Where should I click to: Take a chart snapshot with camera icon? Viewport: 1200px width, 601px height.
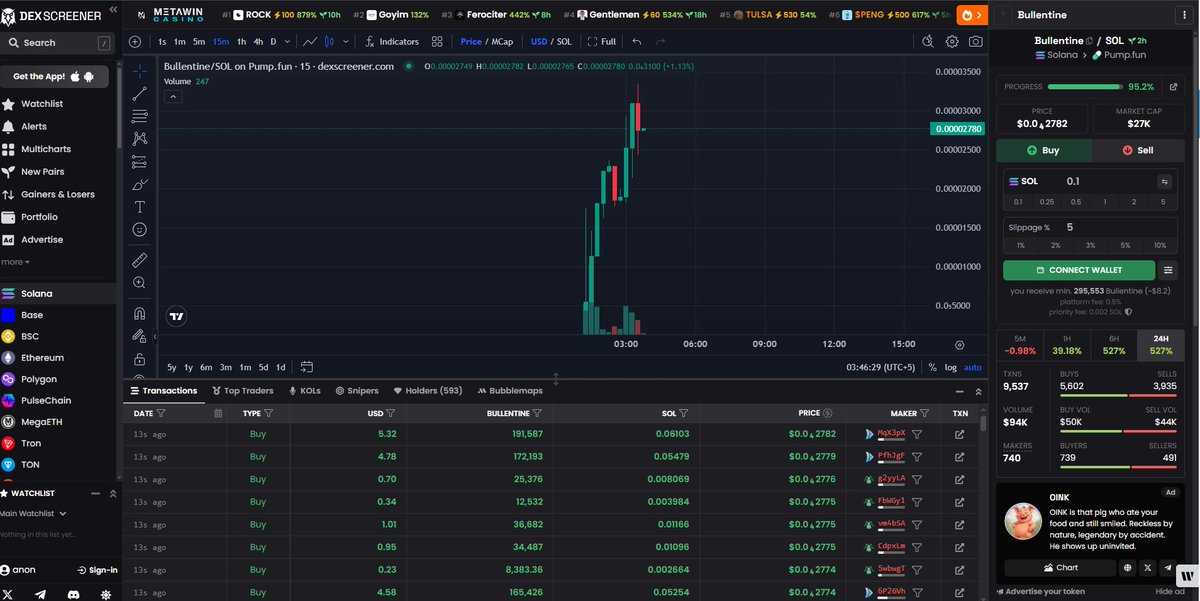coord(975,42)
